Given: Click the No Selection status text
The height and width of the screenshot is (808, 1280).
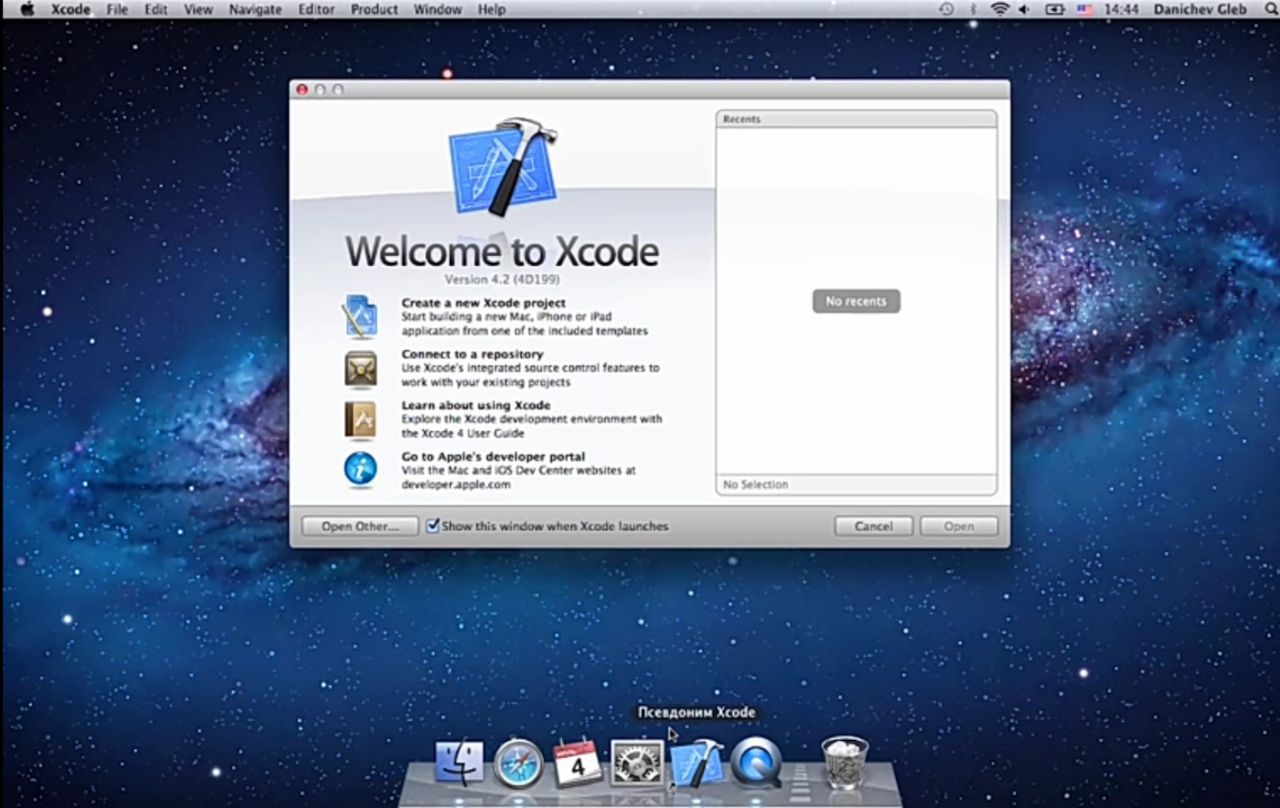Looking at the screenshot, I should coord(755,484).
